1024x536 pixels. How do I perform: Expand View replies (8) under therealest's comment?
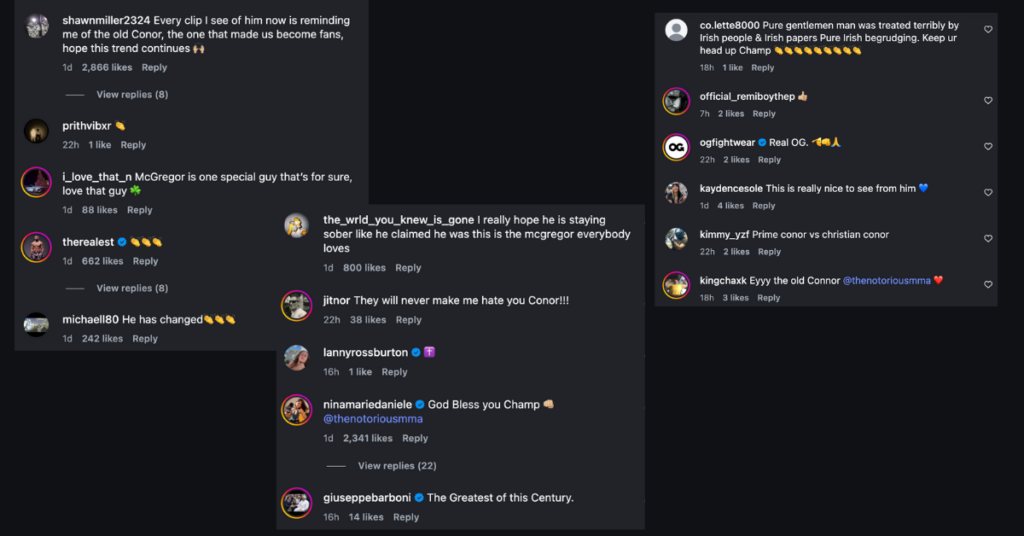(x=131, y=289)
